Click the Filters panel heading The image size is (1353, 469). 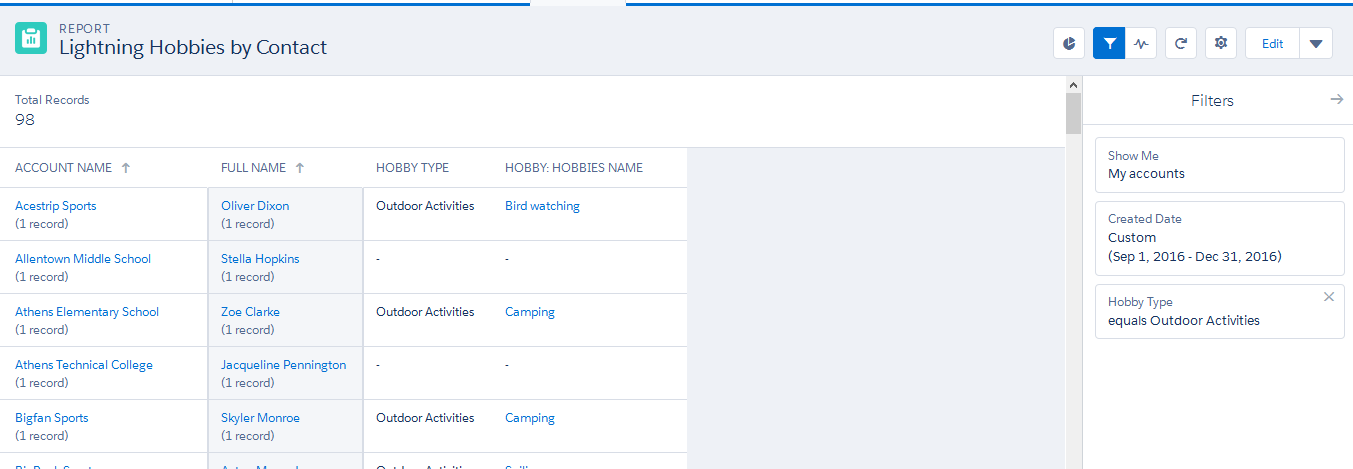click(1212, 101)
